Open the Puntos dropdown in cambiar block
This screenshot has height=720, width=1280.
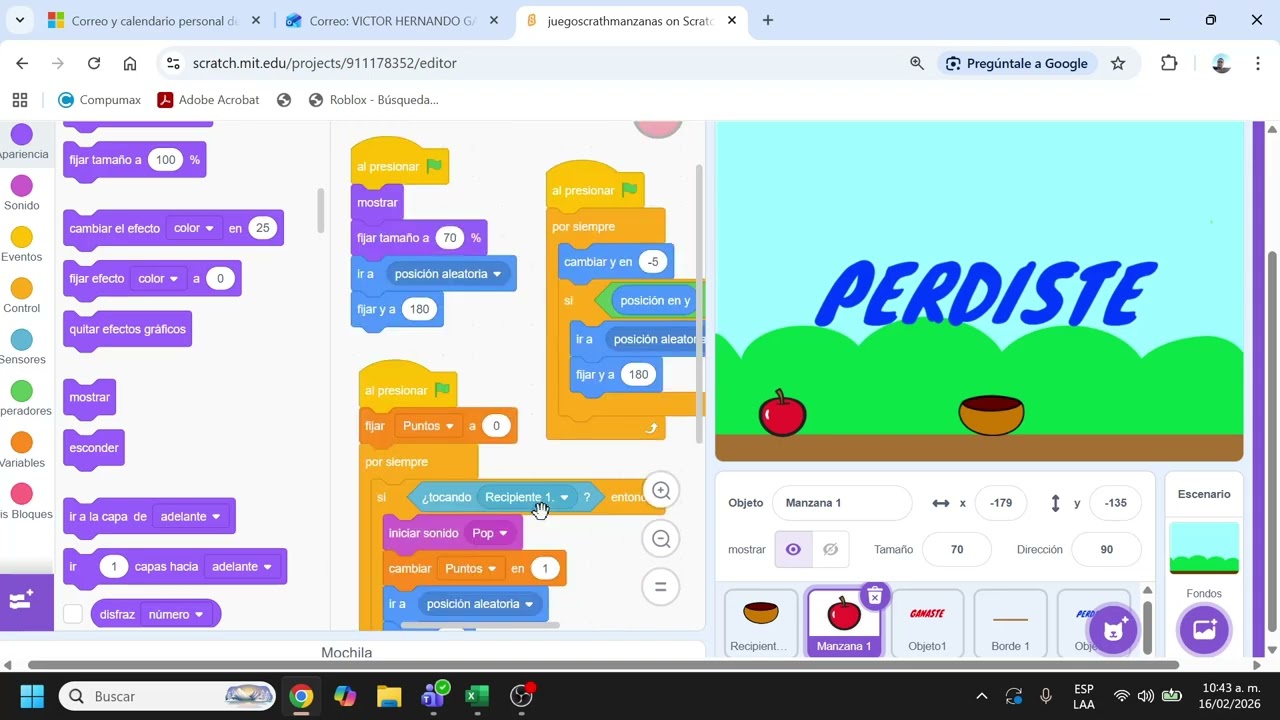(x=470, y=568)
